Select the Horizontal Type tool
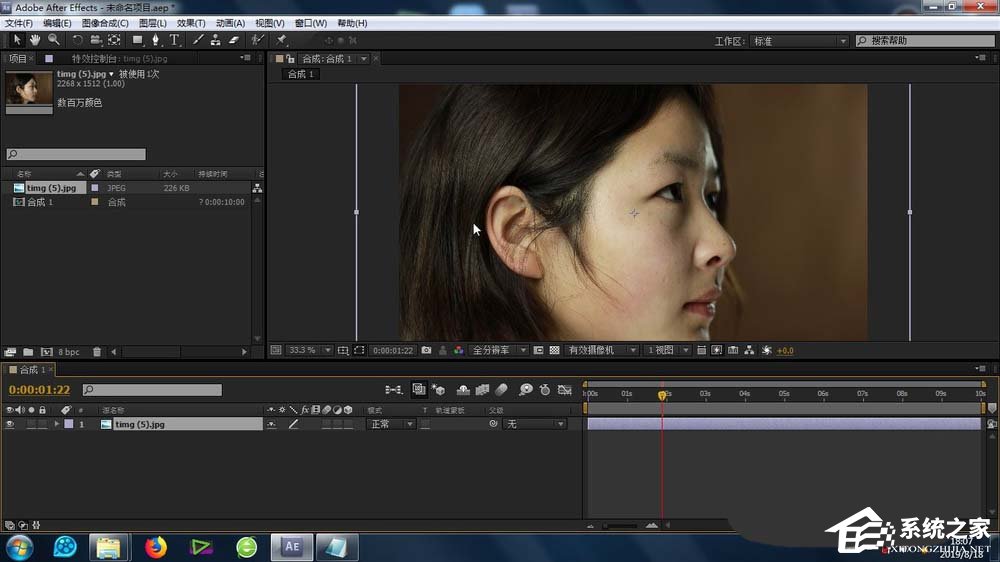The height and width of the screenshot is (562, 1000). (x=174, y=40)
